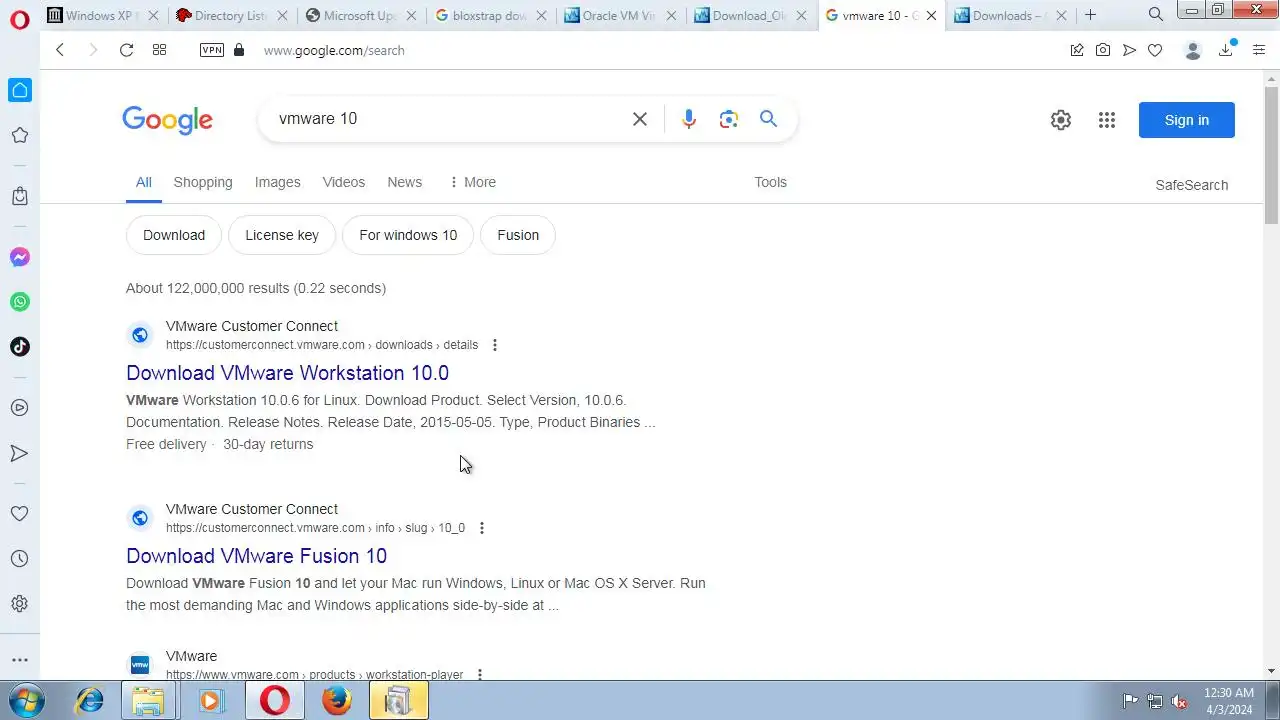Screen dimensions: 1280x720
Task: Open Google quick settings gear
Action: click(x=1061, y=120)
